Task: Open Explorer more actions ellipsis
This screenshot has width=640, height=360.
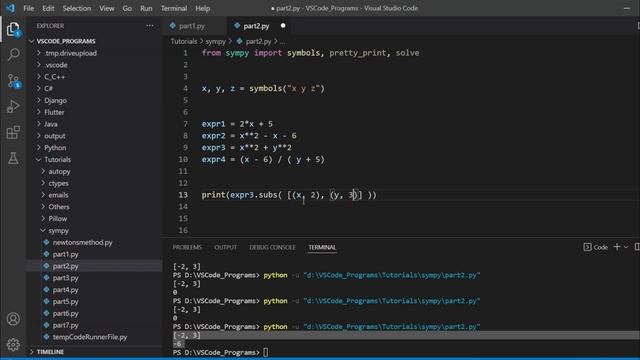Action: click(x=150, y=26)
